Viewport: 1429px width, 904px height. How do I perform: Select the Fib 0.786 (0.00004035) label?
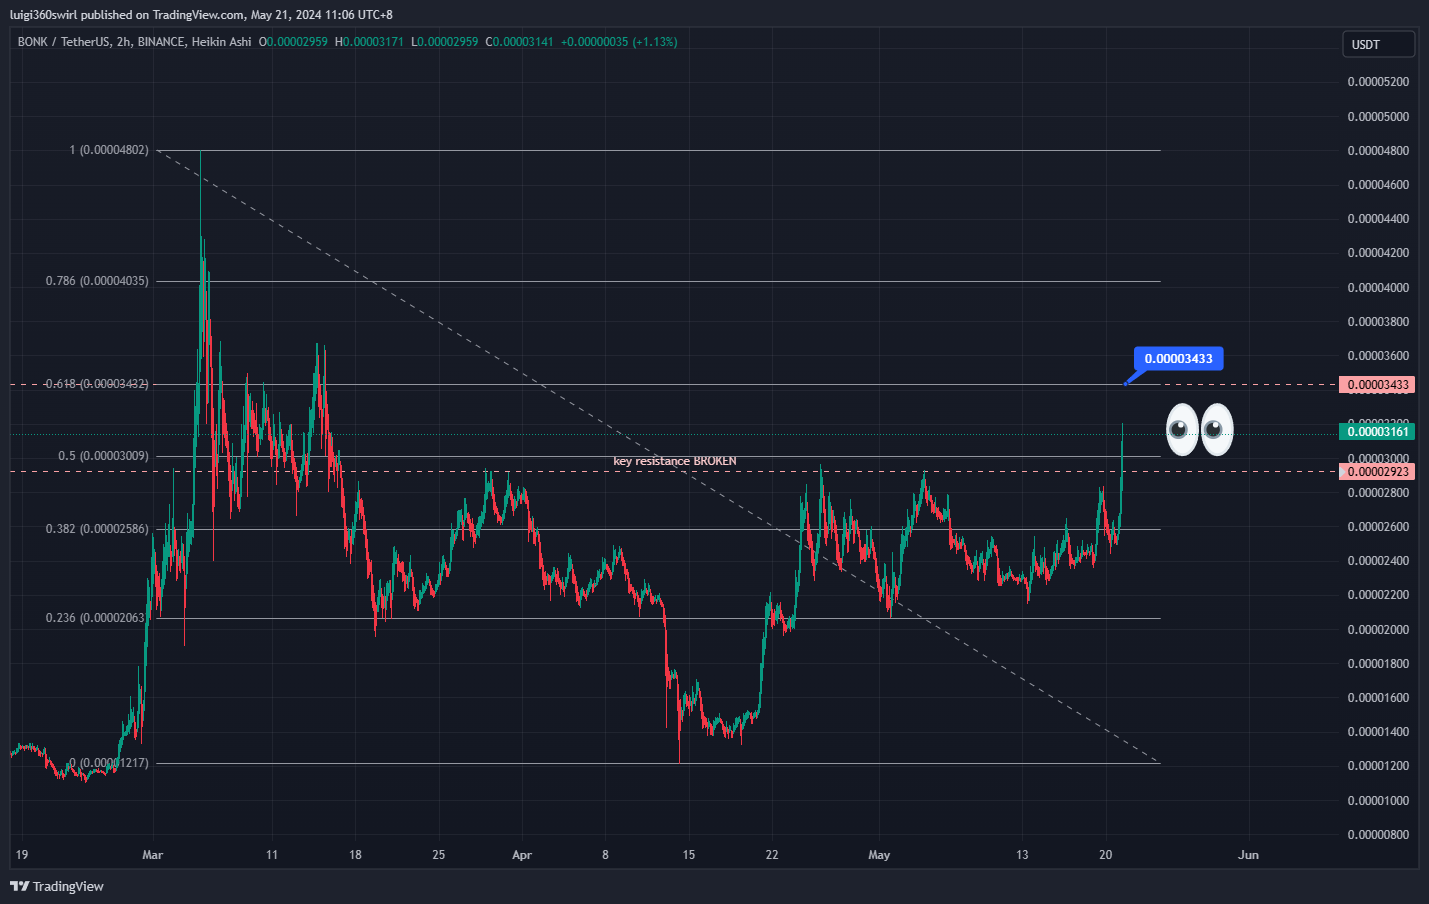click(97, 281)
